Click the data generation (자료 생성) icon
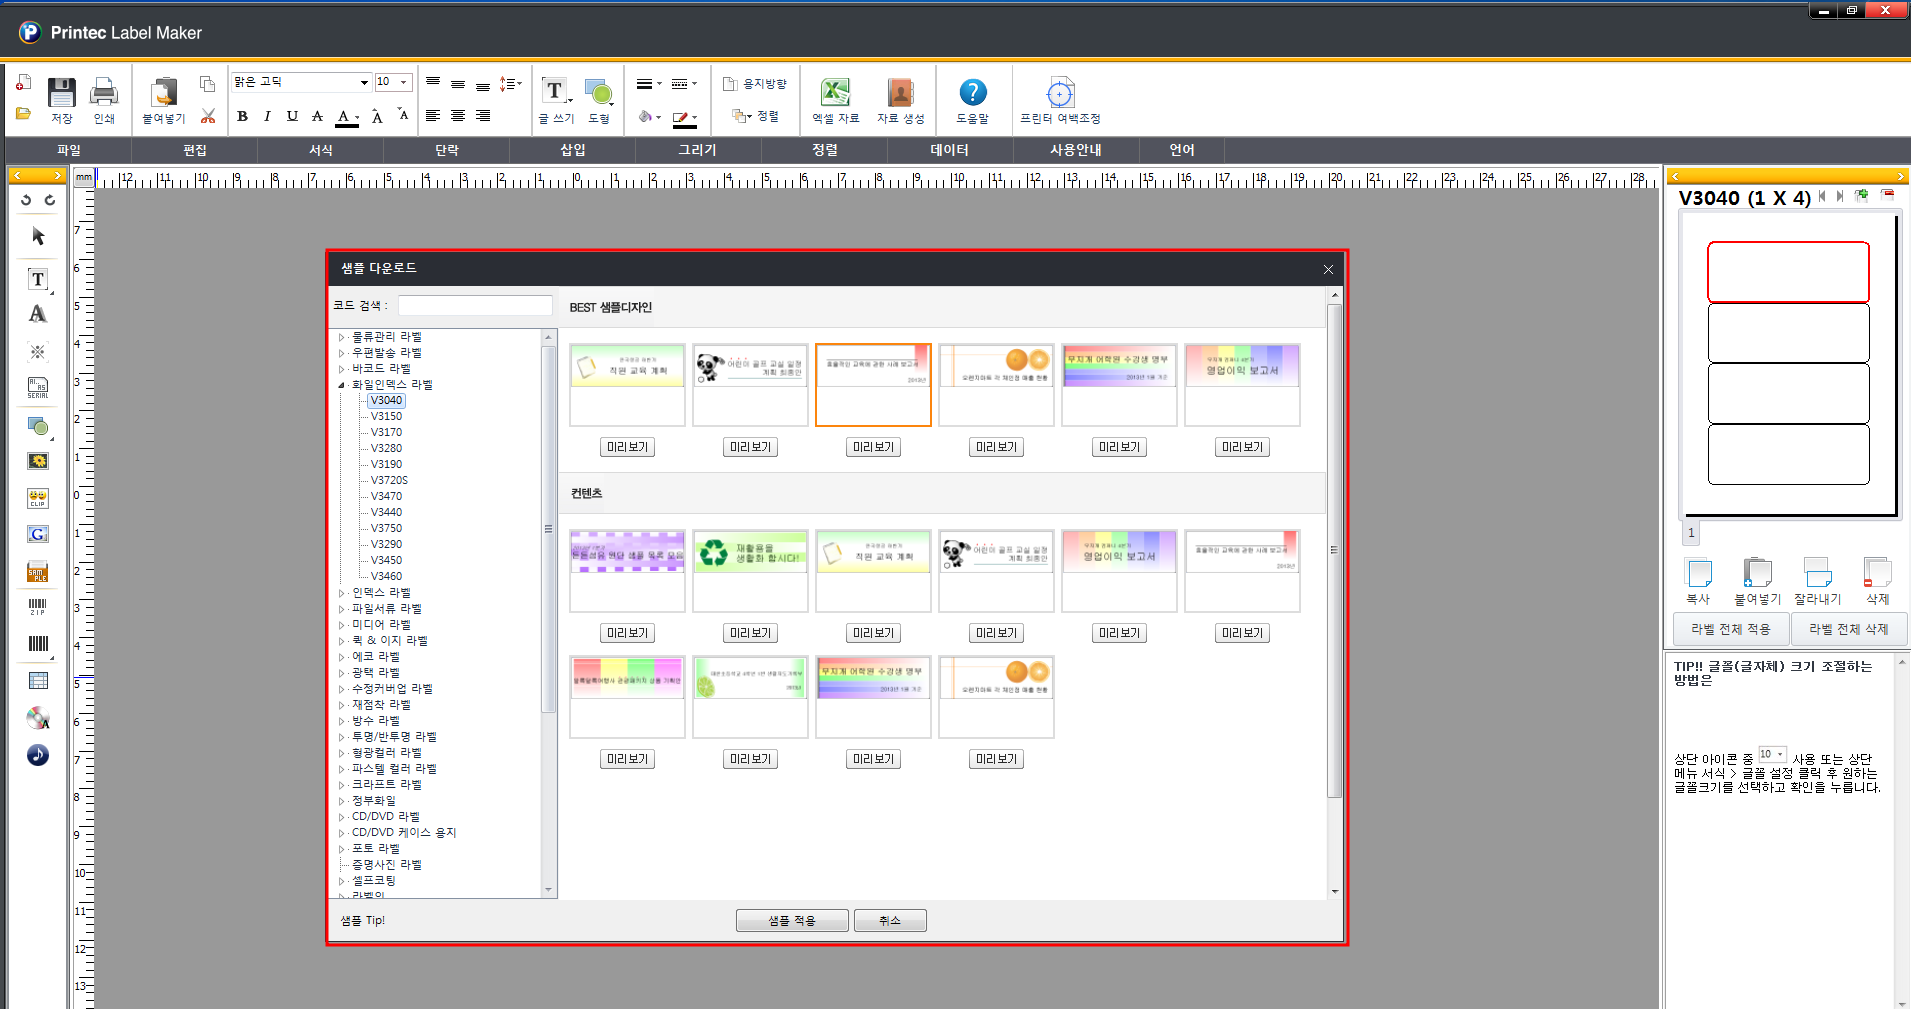Viewport: 1911px width, 1009px height. click(x=900, y=93)
